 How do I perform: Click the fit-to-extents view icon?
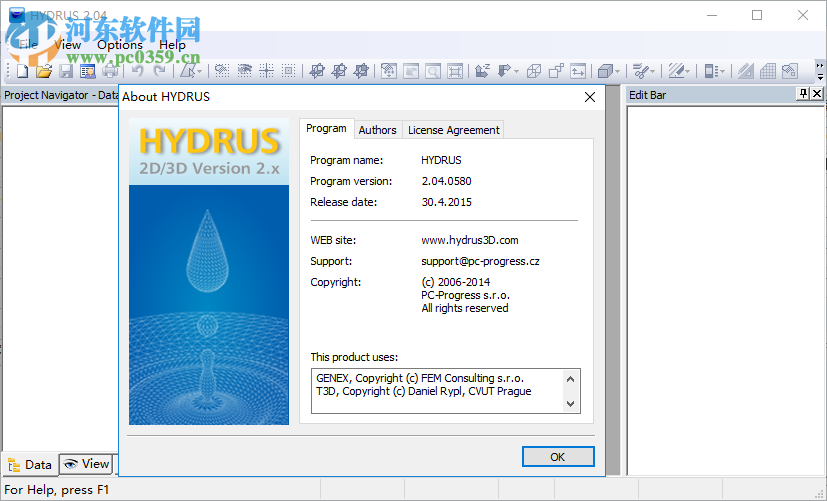pos(455,71)
